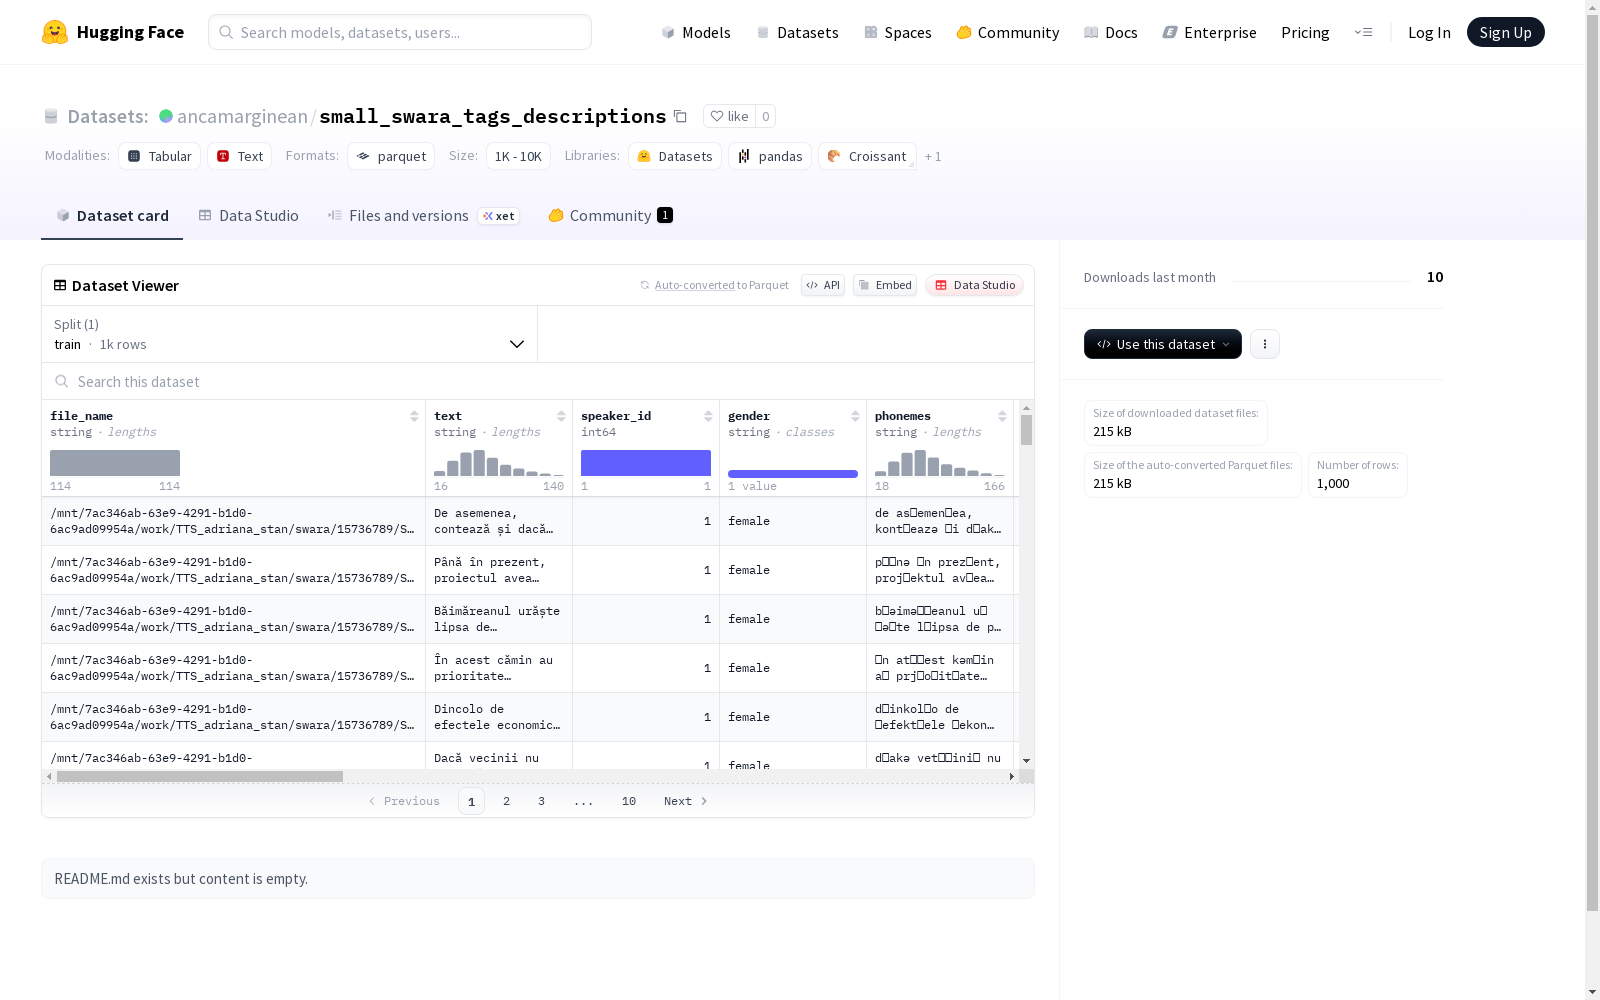Click the phonemes lengths histogram

pyautogui.click(x=940, y=463)
